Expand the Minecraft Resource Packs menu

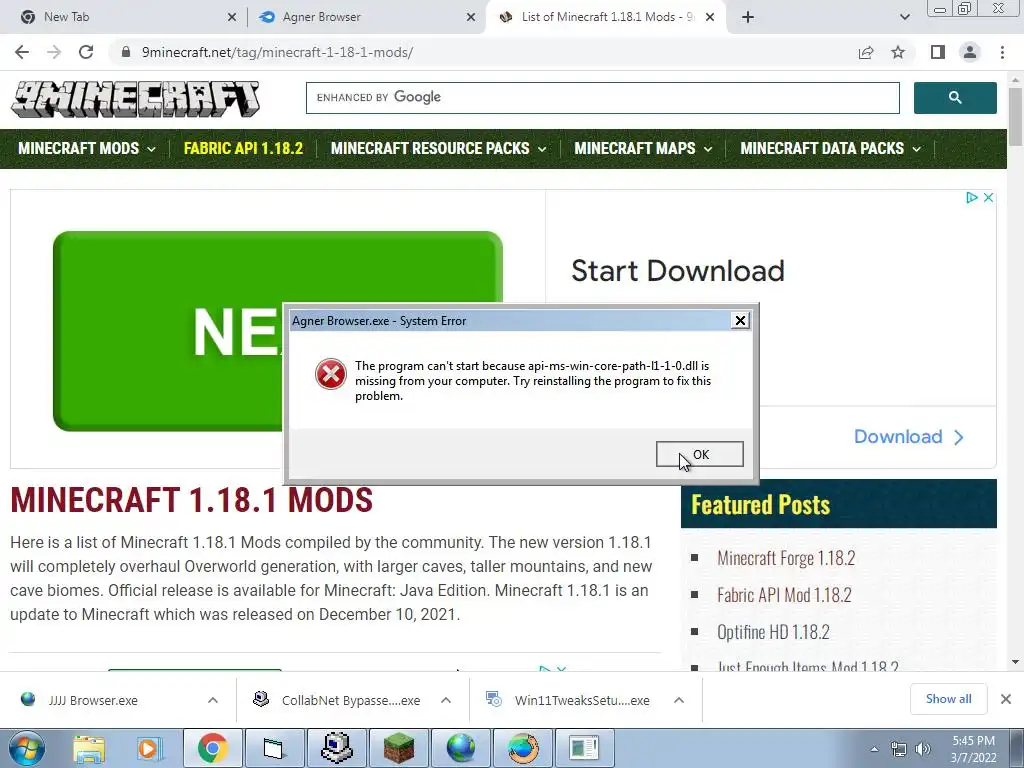[438, 148]
